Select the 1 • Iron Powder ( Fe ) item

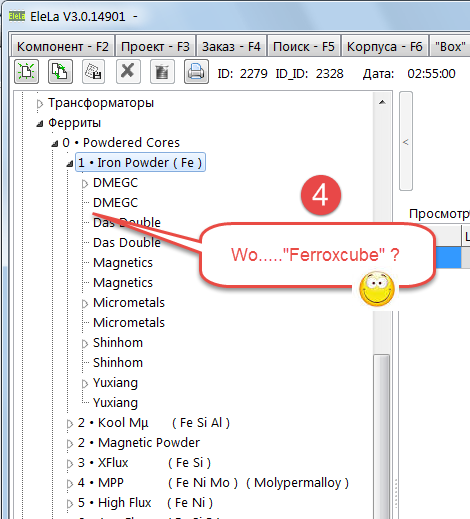point(140,163)
